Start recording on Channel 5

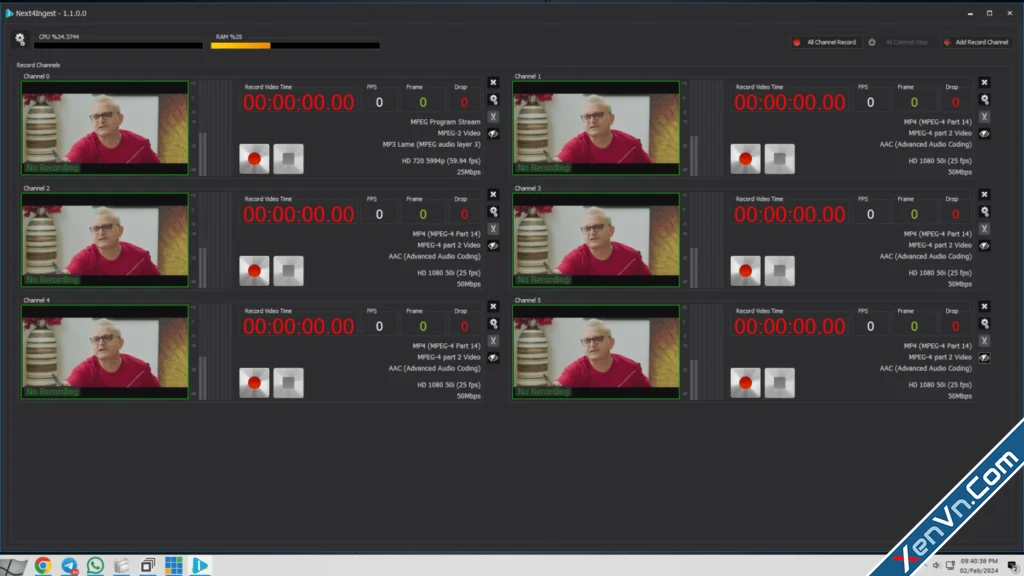coord(745,383)
